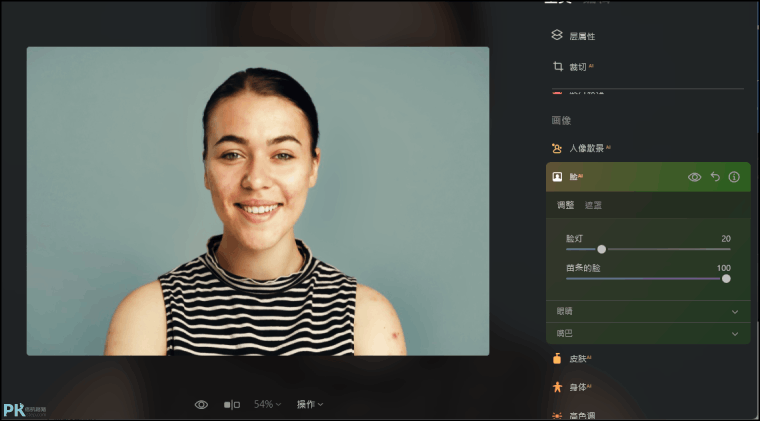
Task: Switch to the 调整 adjustments tab
Action: pyautogui.click(x=565, y=205)
